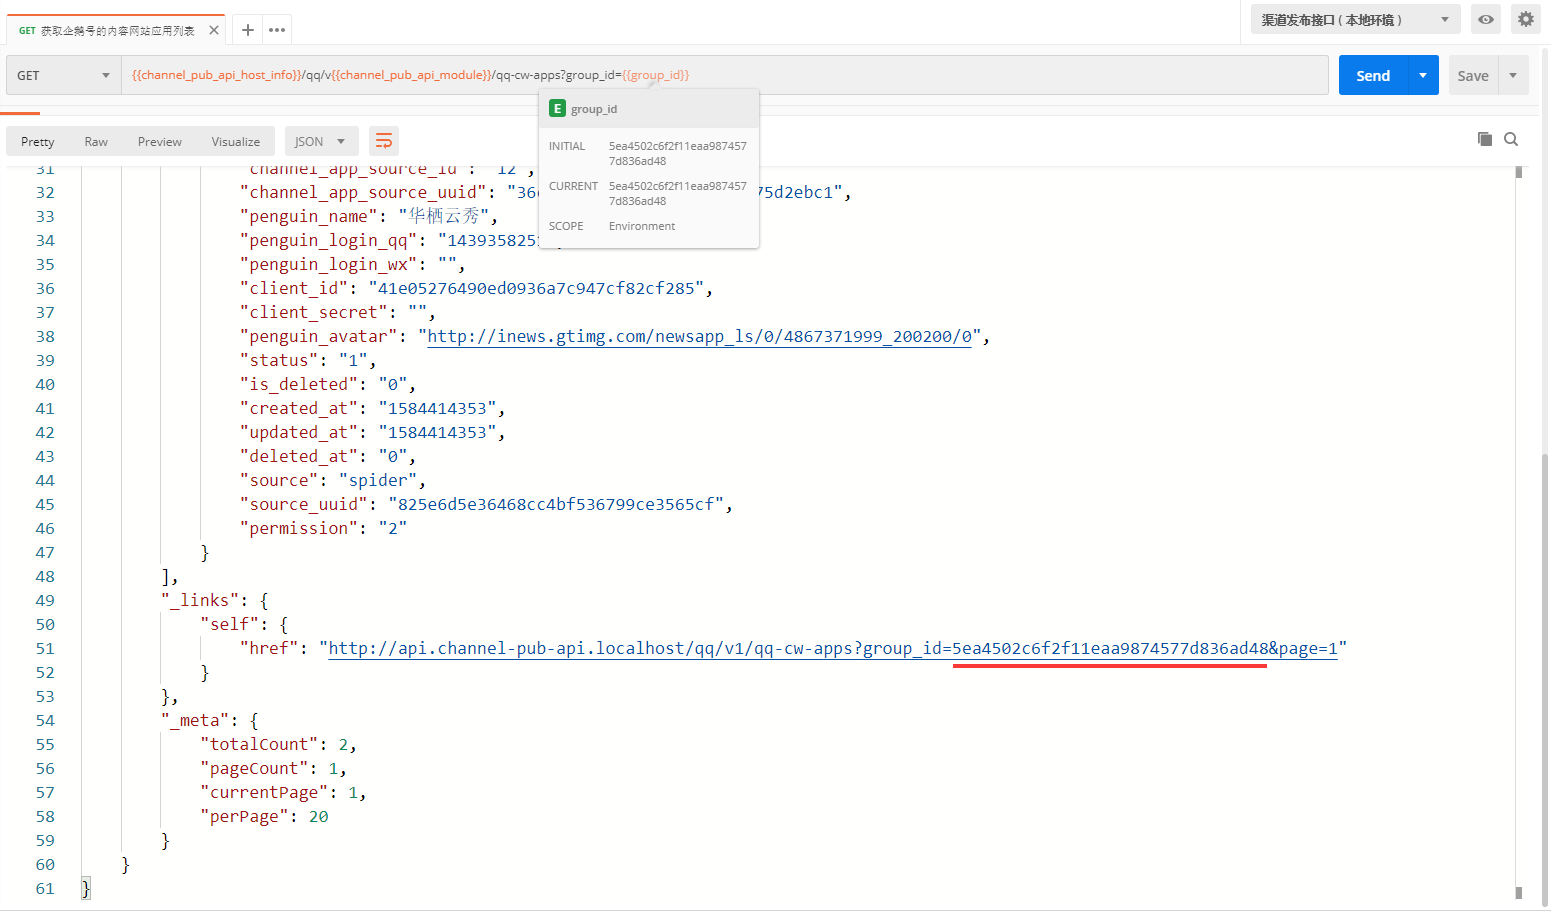Viewport: 1551px width, 911px height.
Task: Toggle the response line wrap icon
Action: (x=383, y=141)
